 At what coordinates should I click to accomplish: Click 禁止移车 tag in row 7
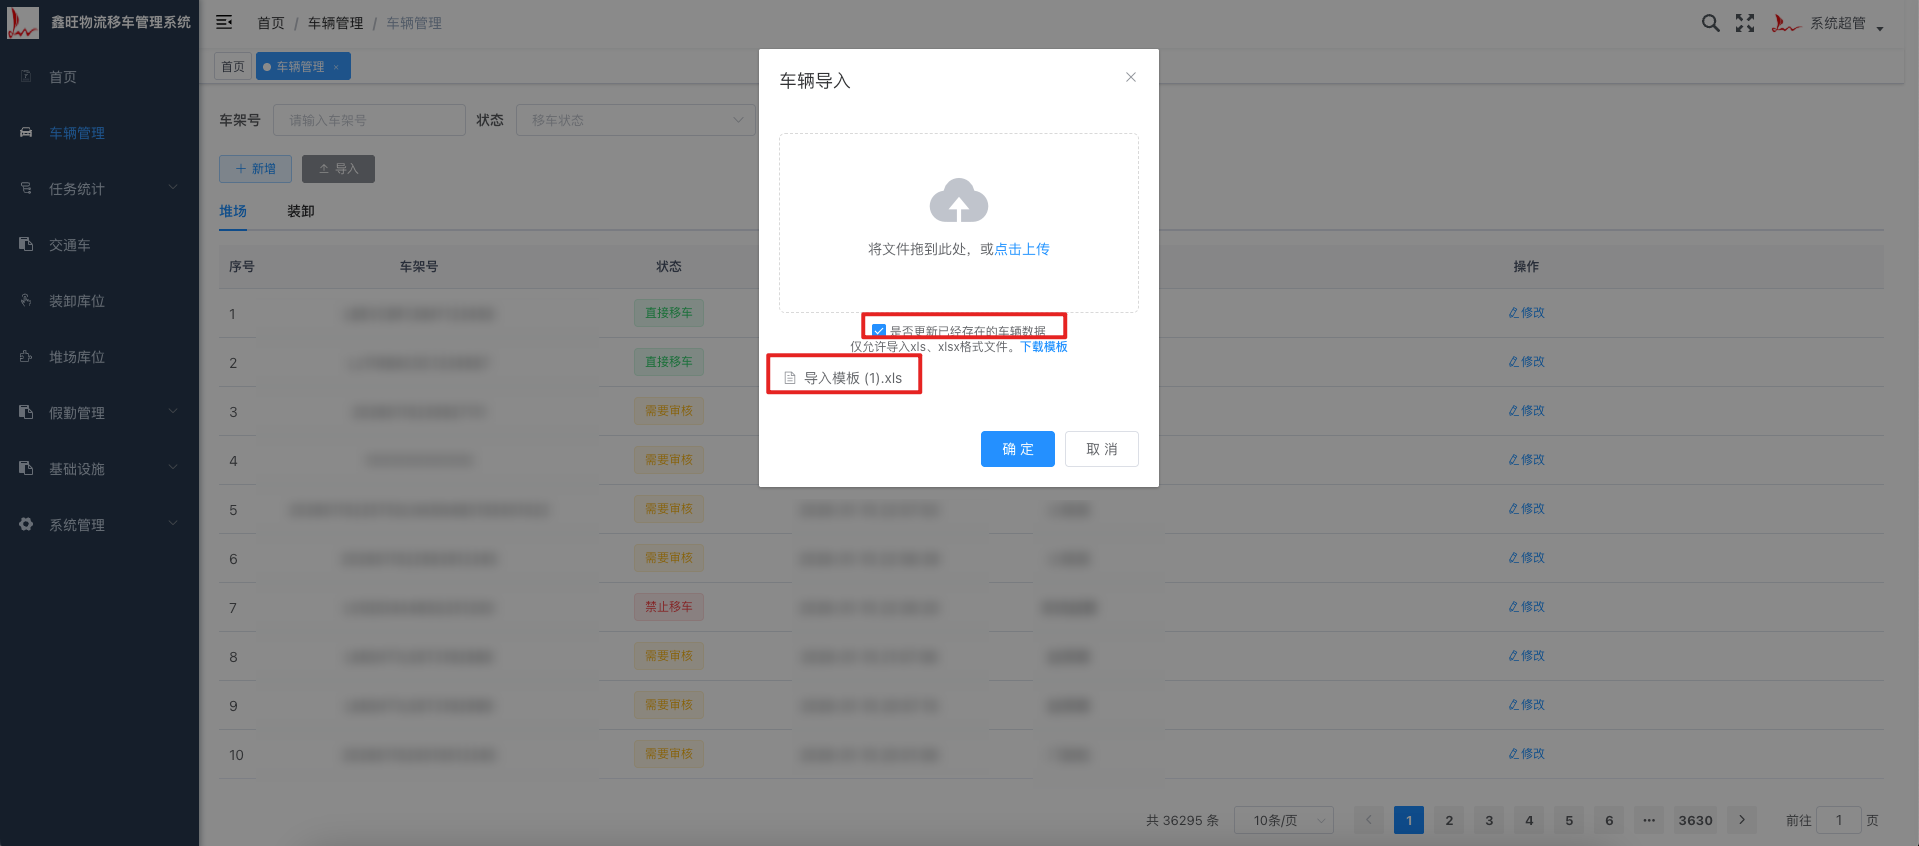coord(668,607)
